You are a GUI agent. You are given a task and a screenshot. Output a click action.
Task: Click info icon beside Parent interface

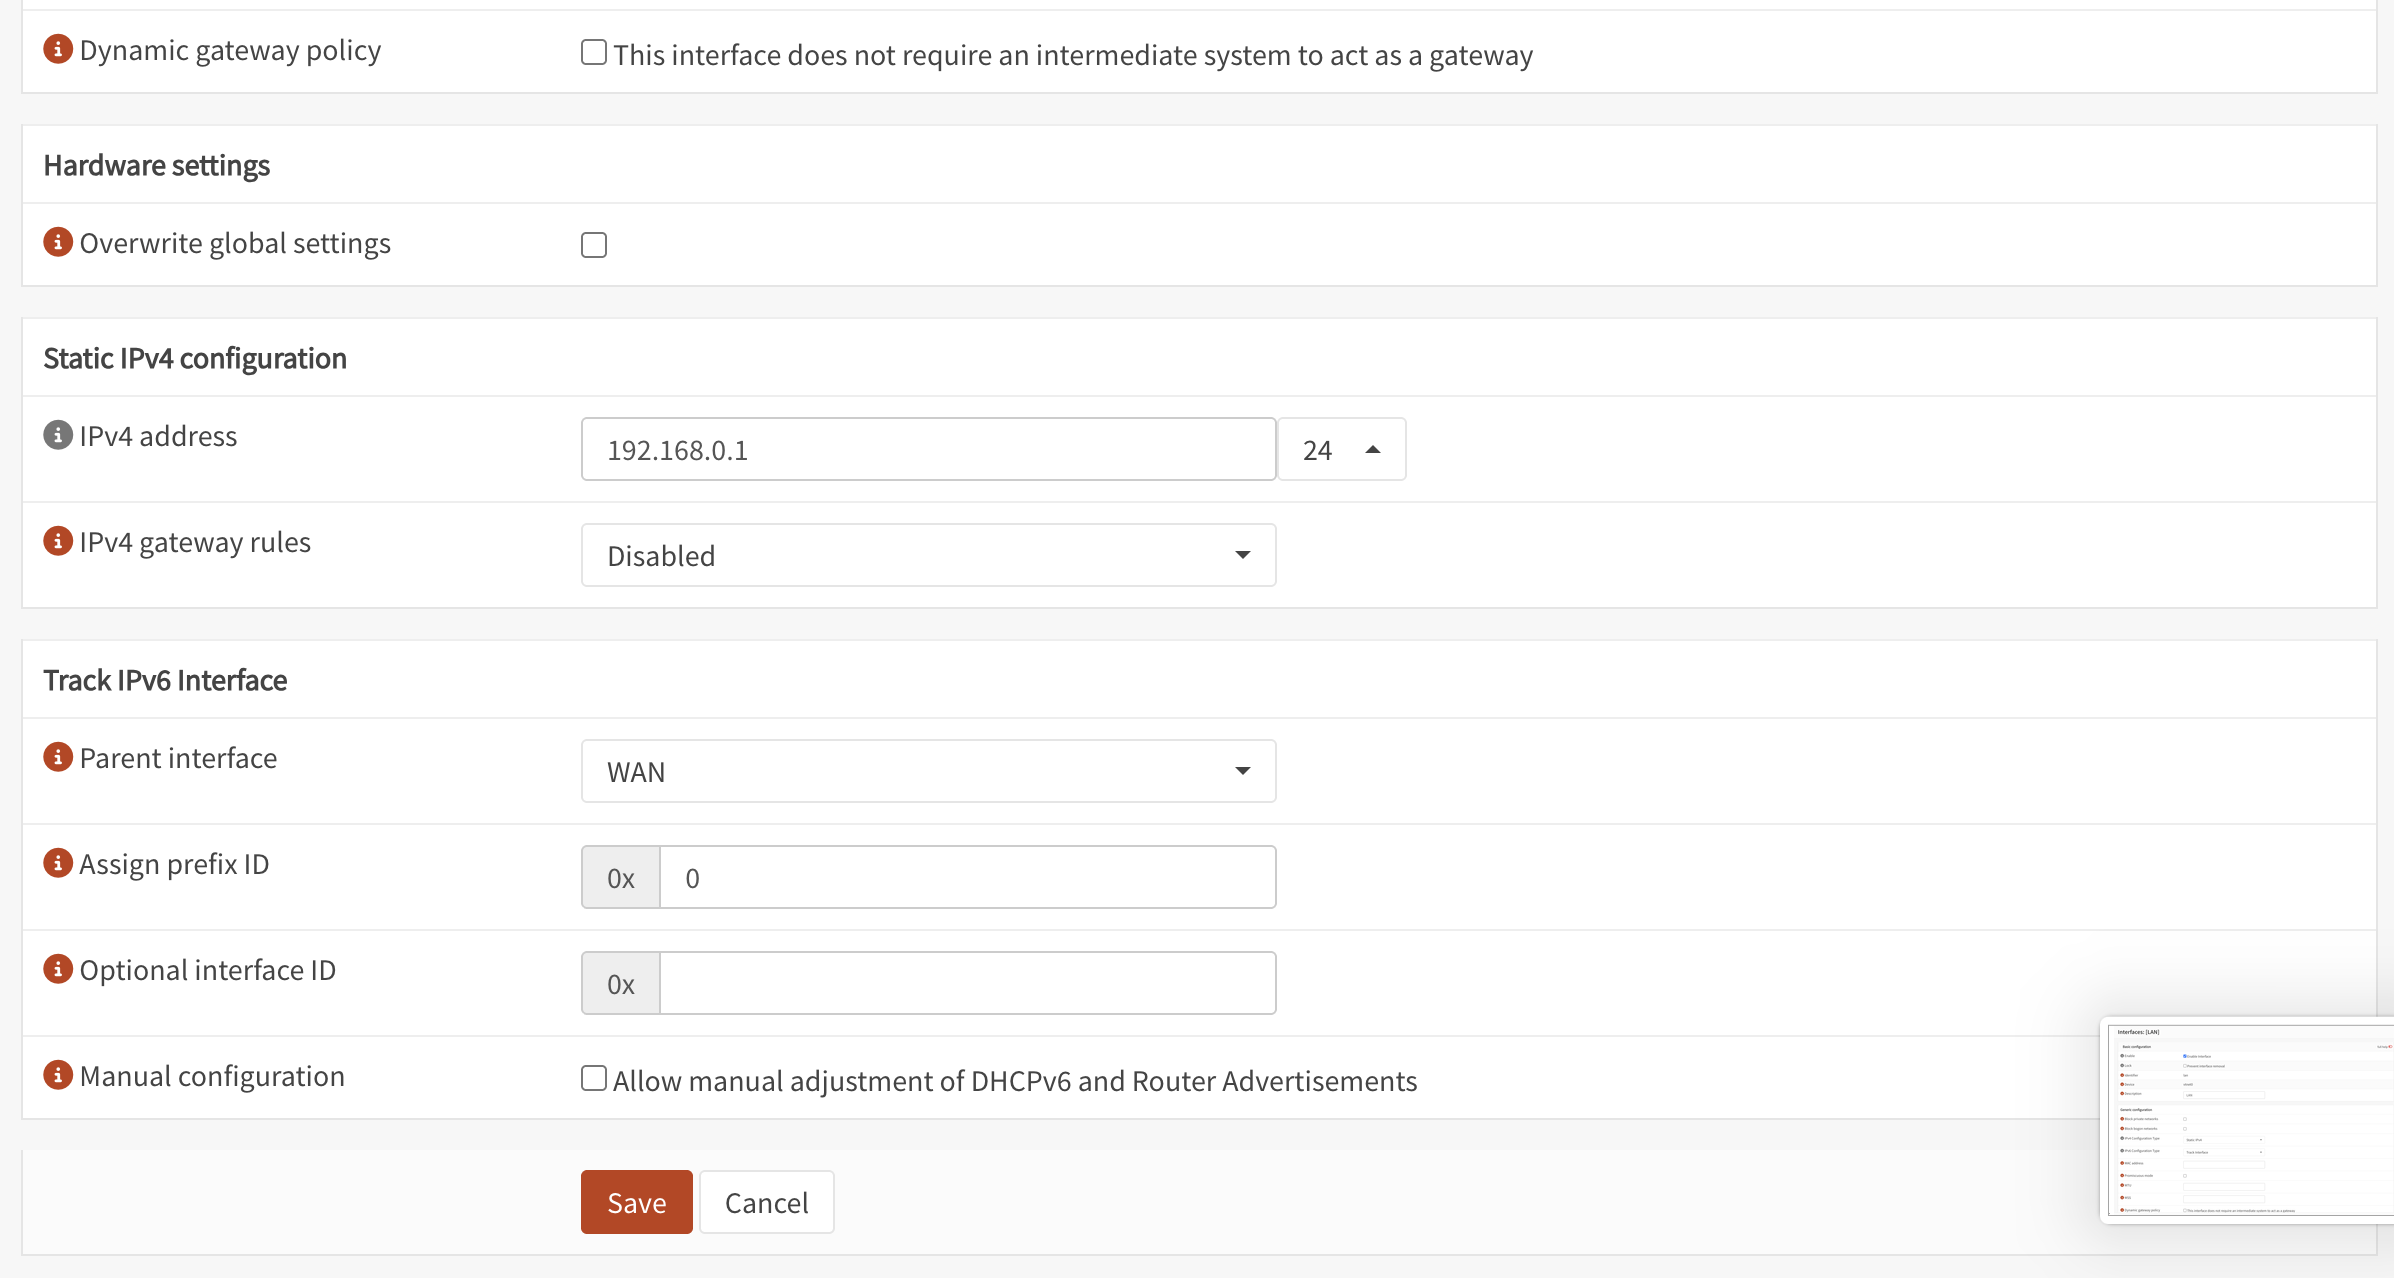pyautogui.click(x=58, y=757)
